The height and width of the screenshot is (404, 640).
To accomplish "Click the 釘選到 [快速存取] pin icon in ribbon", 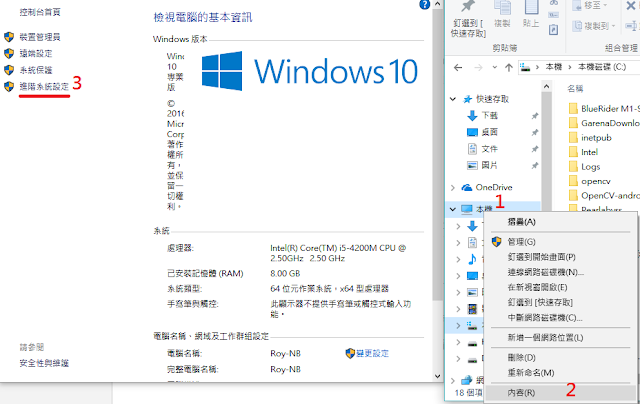I will pos(468,7).
